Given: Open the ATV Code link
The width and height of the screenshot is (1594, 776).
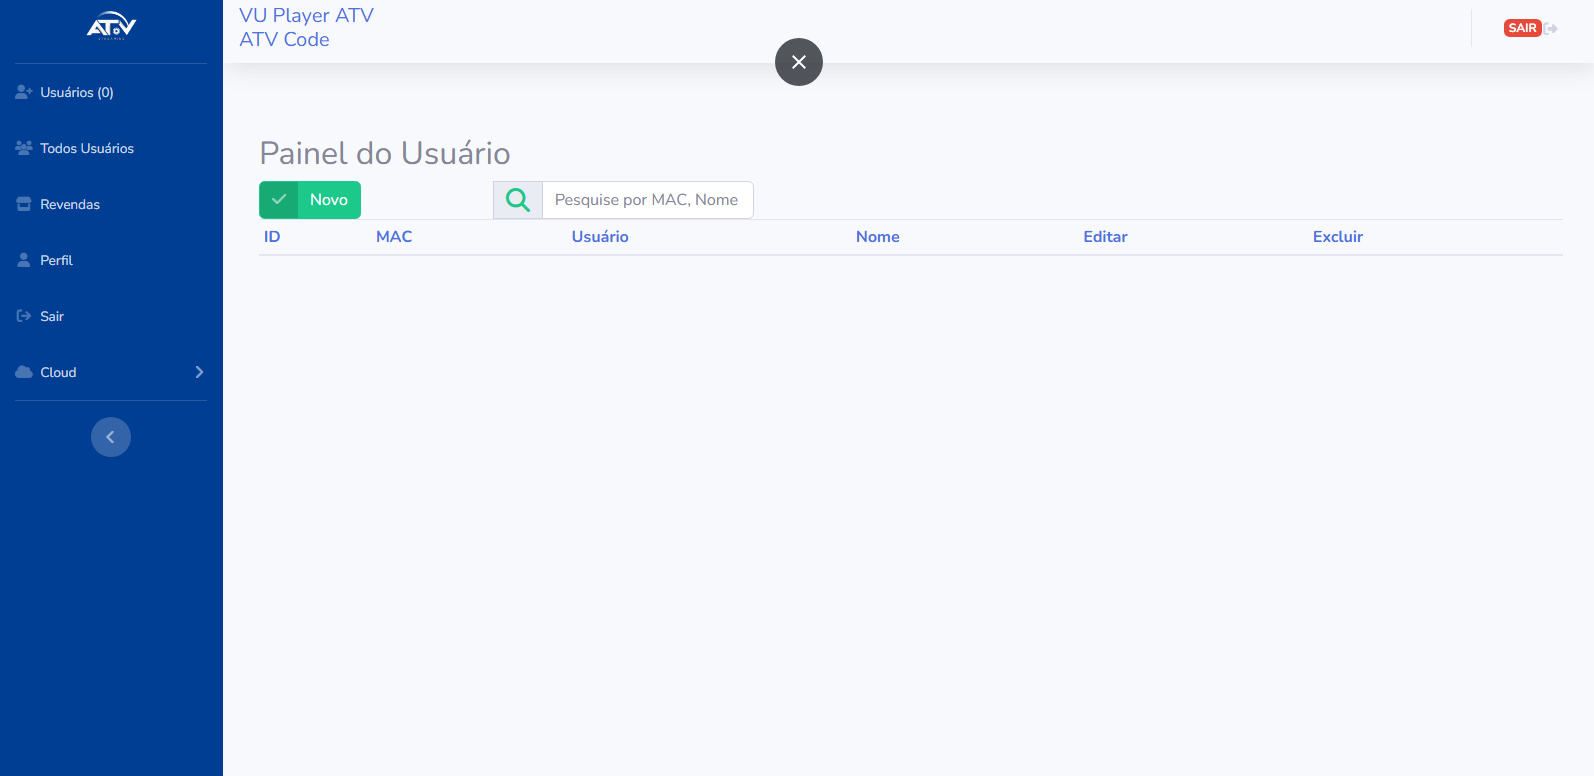Looking at the screenshot, I should 284,40.
